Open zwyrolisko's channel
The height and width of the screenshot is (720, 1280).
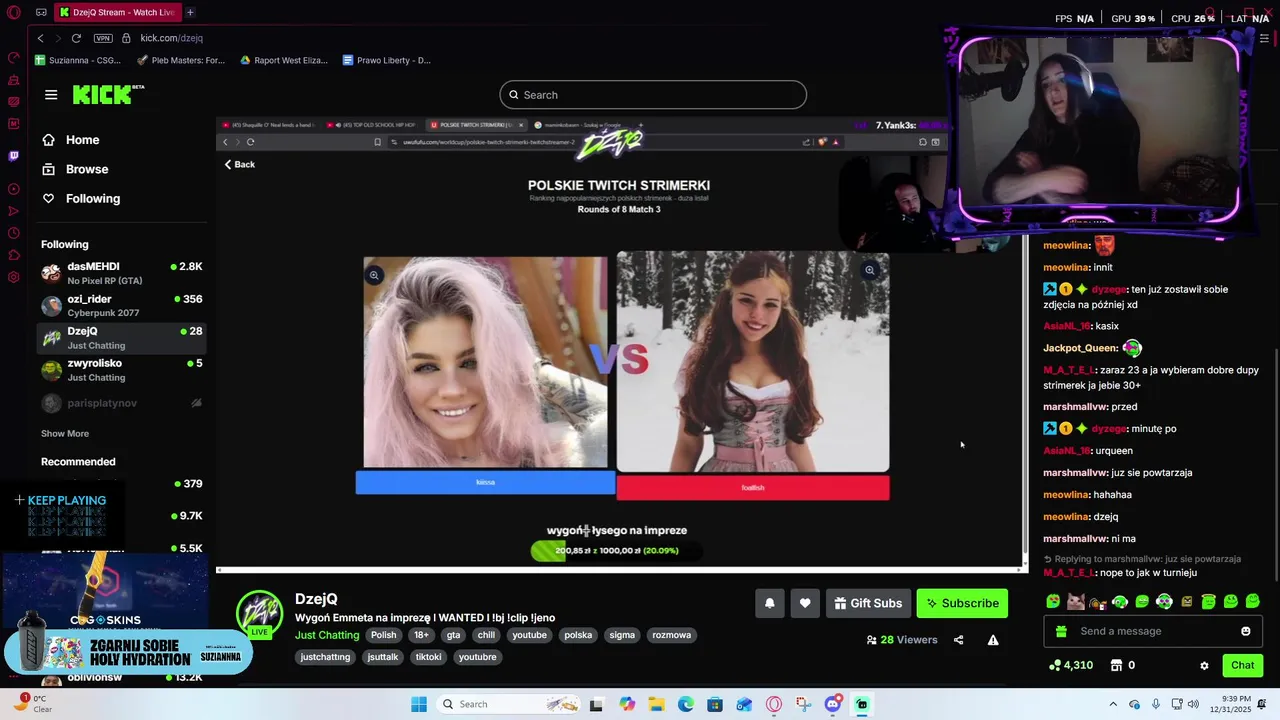[x=121, y=370]
